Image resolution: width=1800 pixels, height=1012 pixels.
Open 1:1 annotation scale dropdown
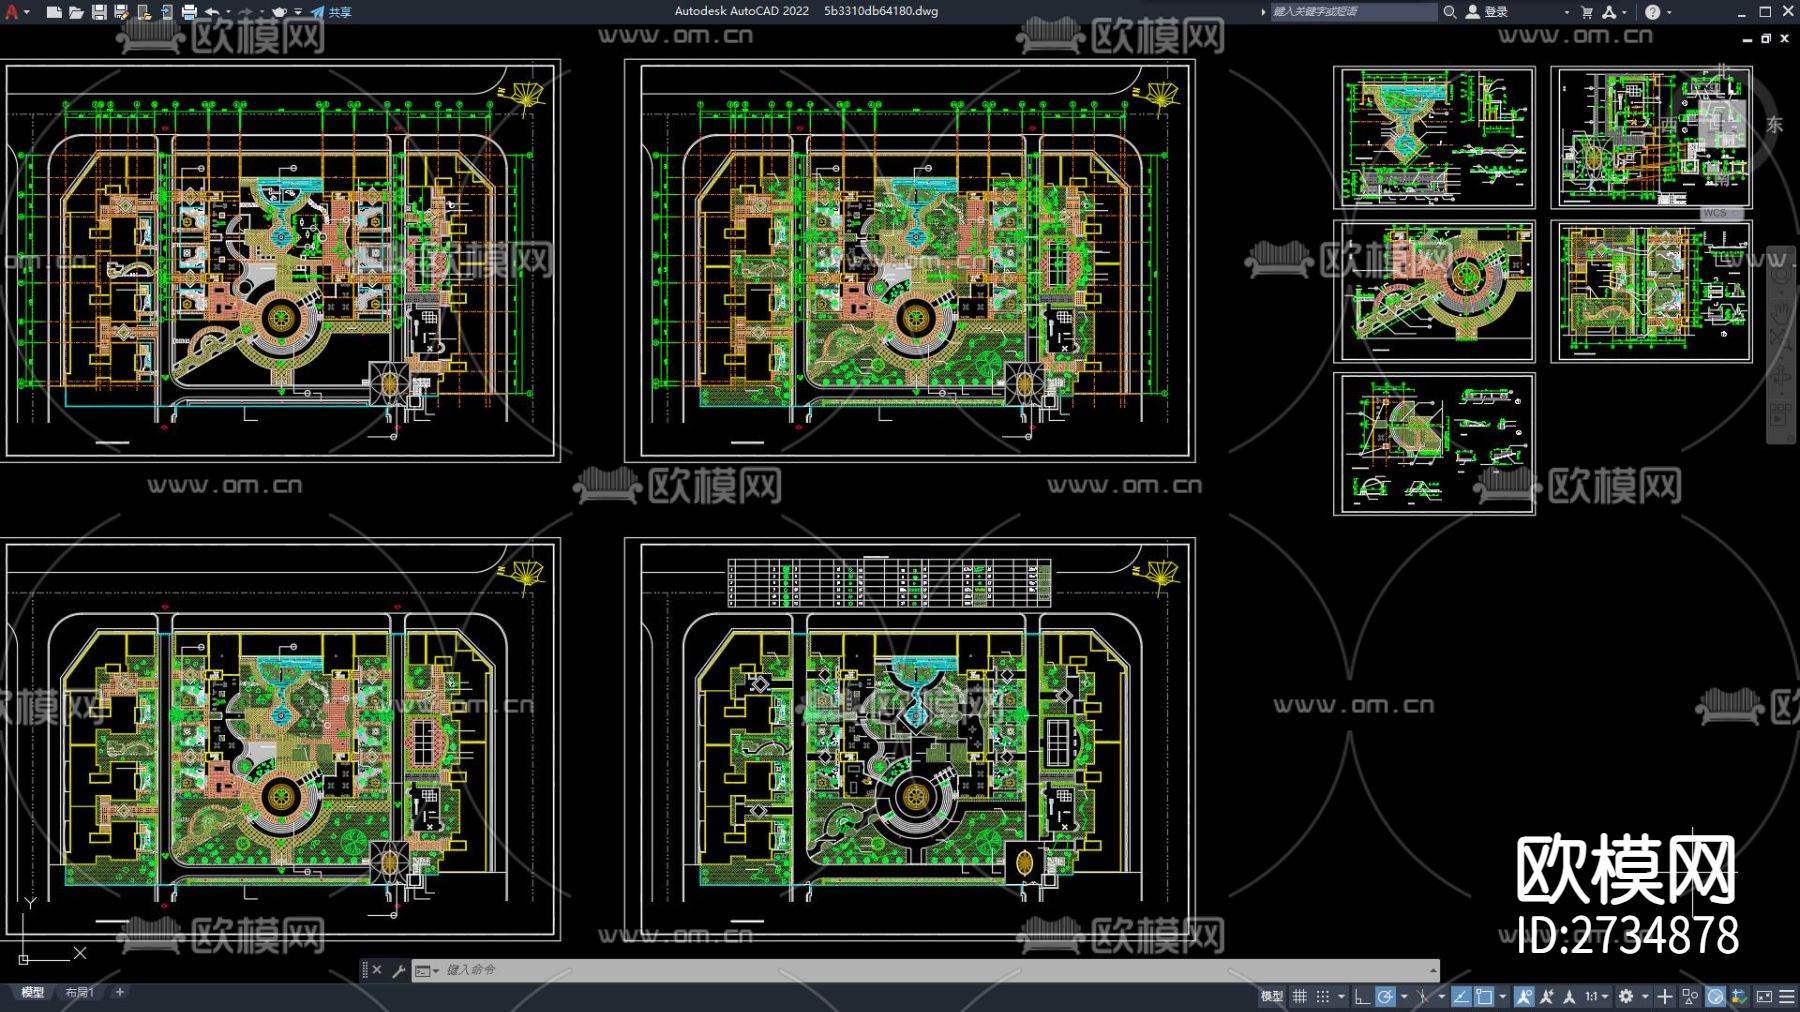click(x=1596, y=996)
